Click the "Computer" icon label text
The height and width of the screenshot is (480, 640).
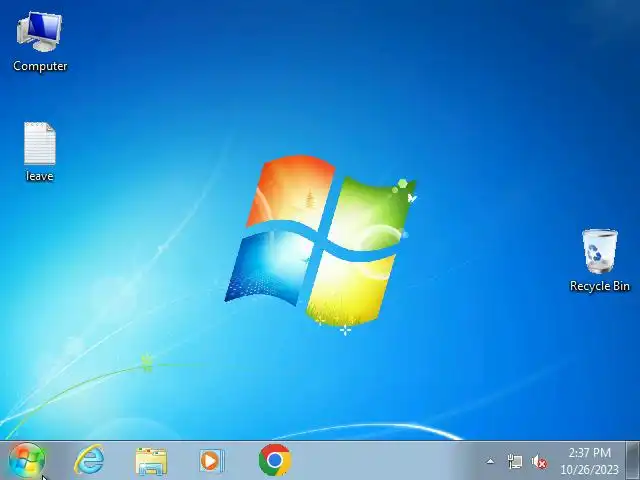(40, 66)
